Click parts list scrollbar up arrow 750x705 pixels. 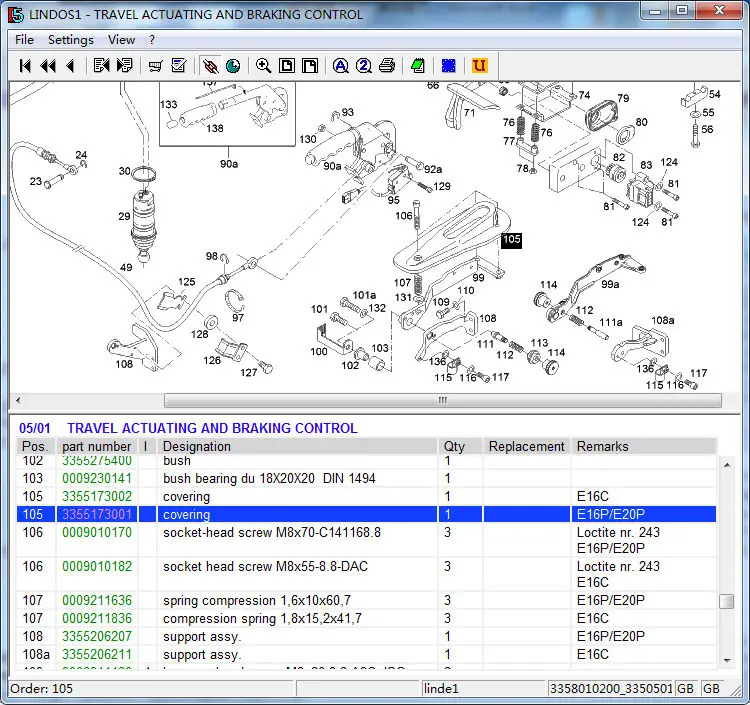[x=727, y=465]
